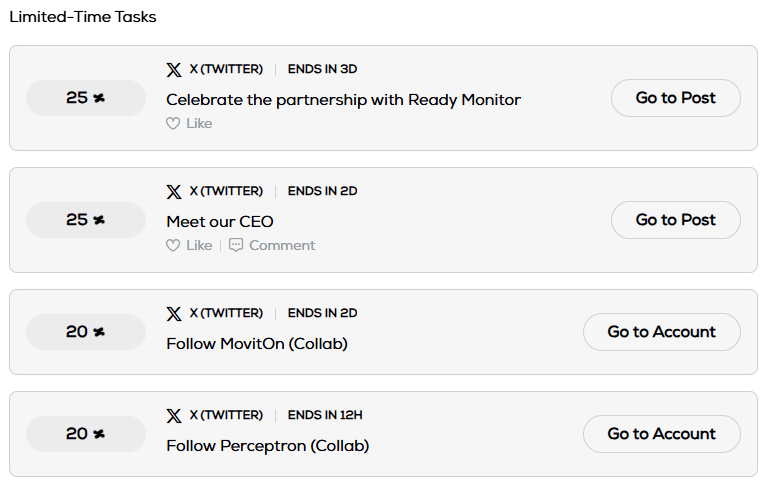Open Go to Account for Perceptron
Viewport: 761px width, 481px height.
(661, 434)
